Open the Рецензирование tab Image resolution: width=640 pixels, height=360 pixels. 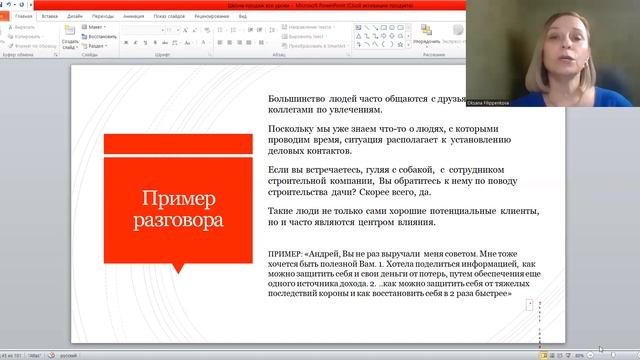(211, 16)
